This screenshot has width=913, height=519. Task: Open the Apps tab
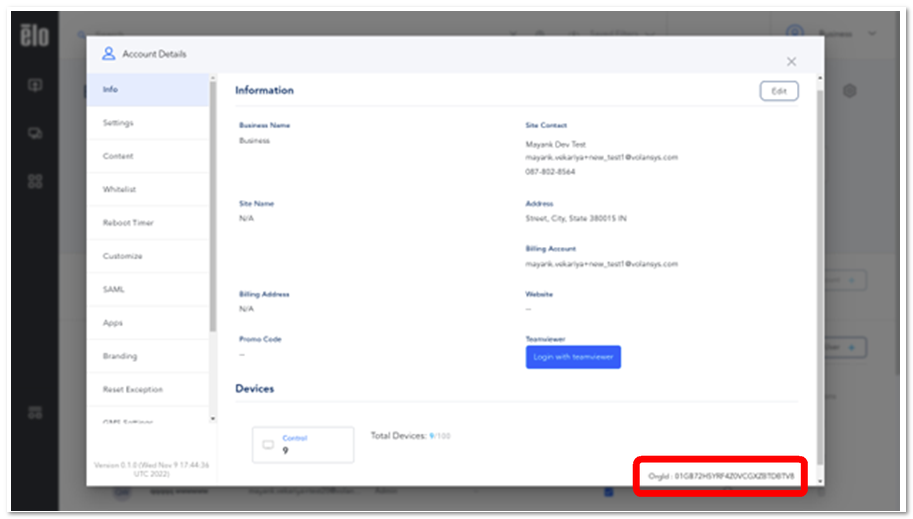point(148,323)
